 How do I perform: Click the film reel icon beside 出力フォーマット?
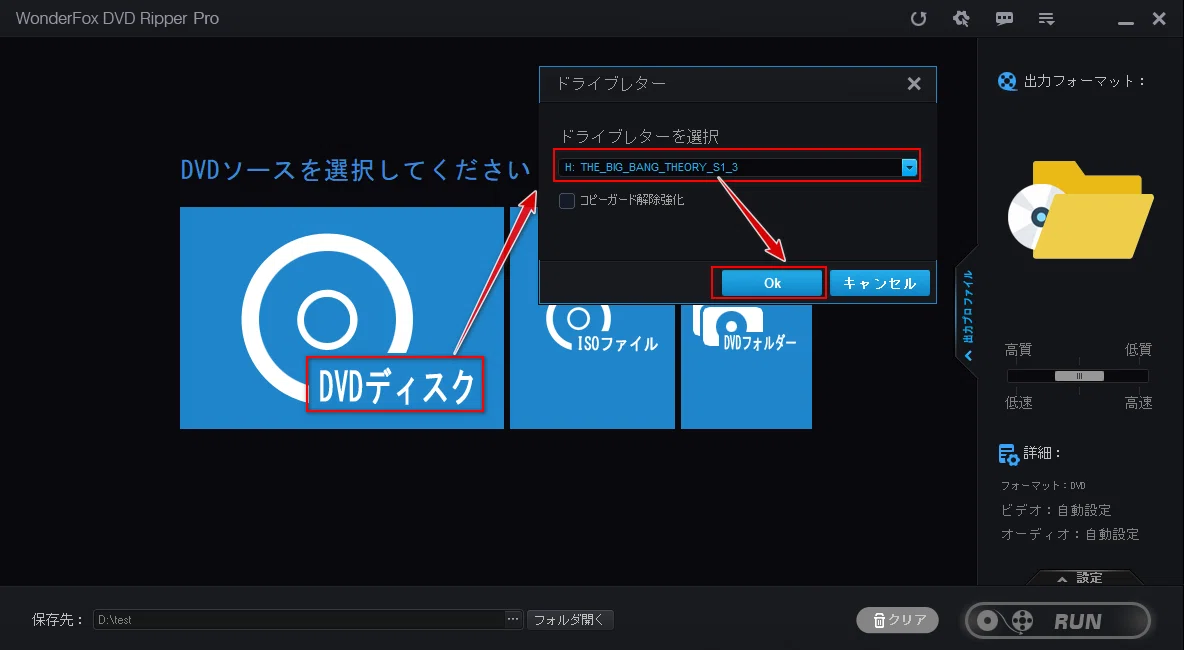point(1007,82)
